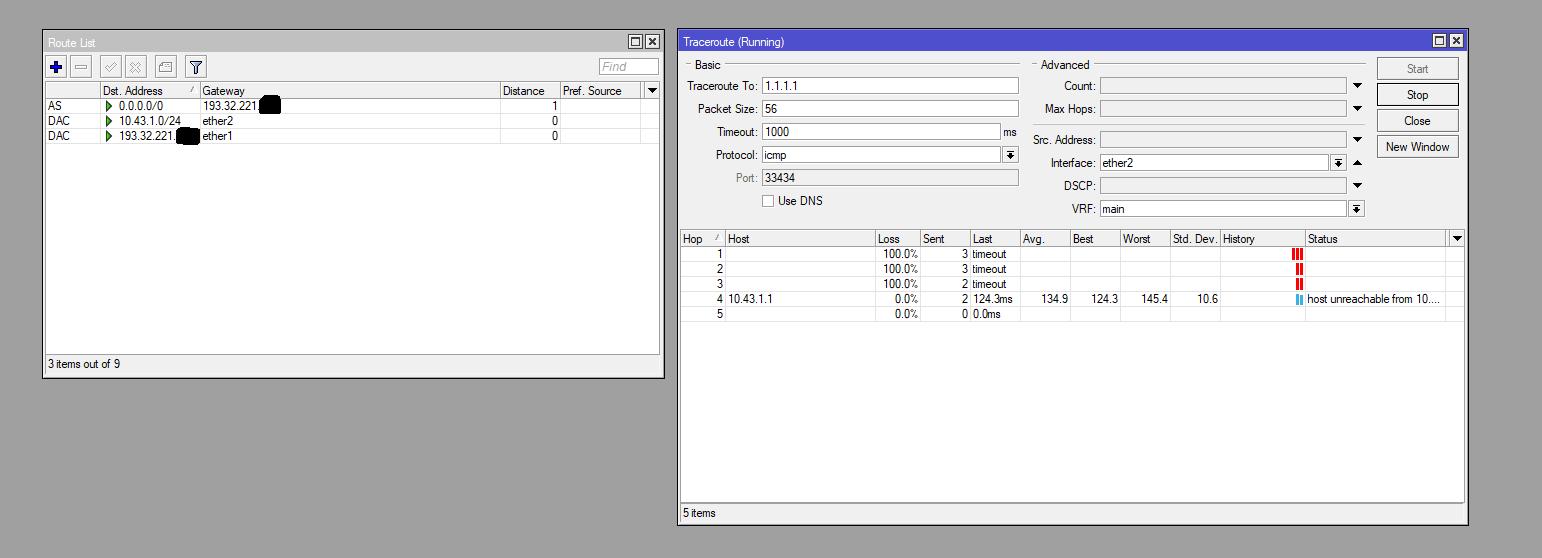Open column chooser dropdown in Route List header

[x=652, y=90]
